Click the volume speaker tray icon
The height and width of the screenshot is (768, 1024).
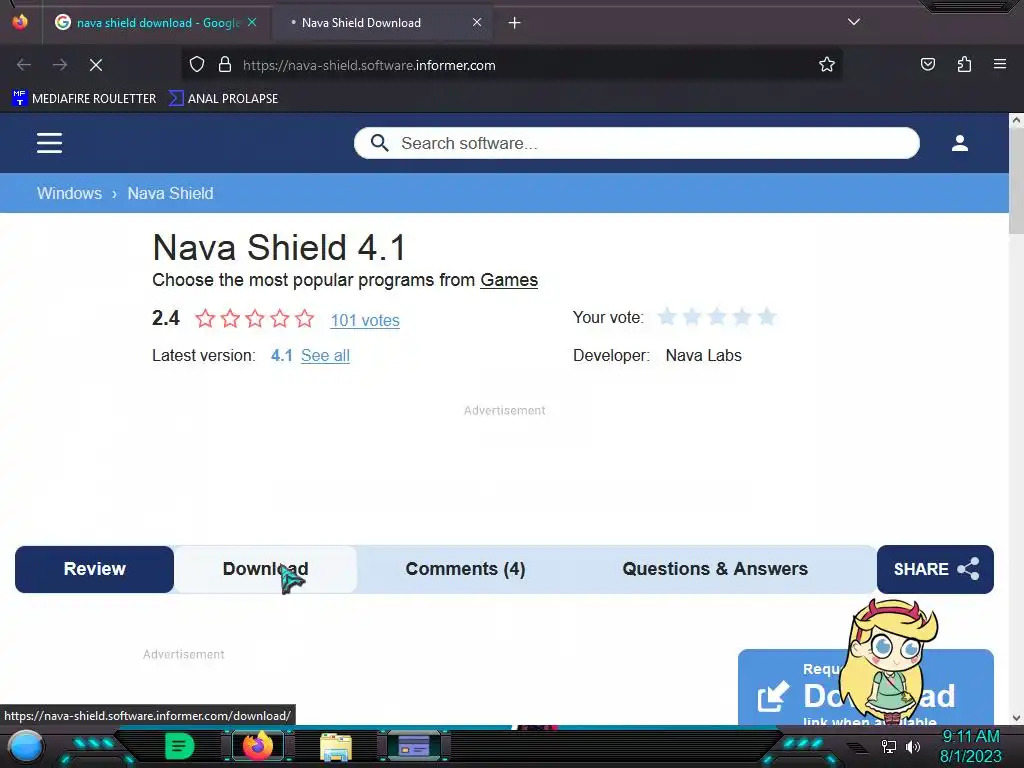(912, 746)
